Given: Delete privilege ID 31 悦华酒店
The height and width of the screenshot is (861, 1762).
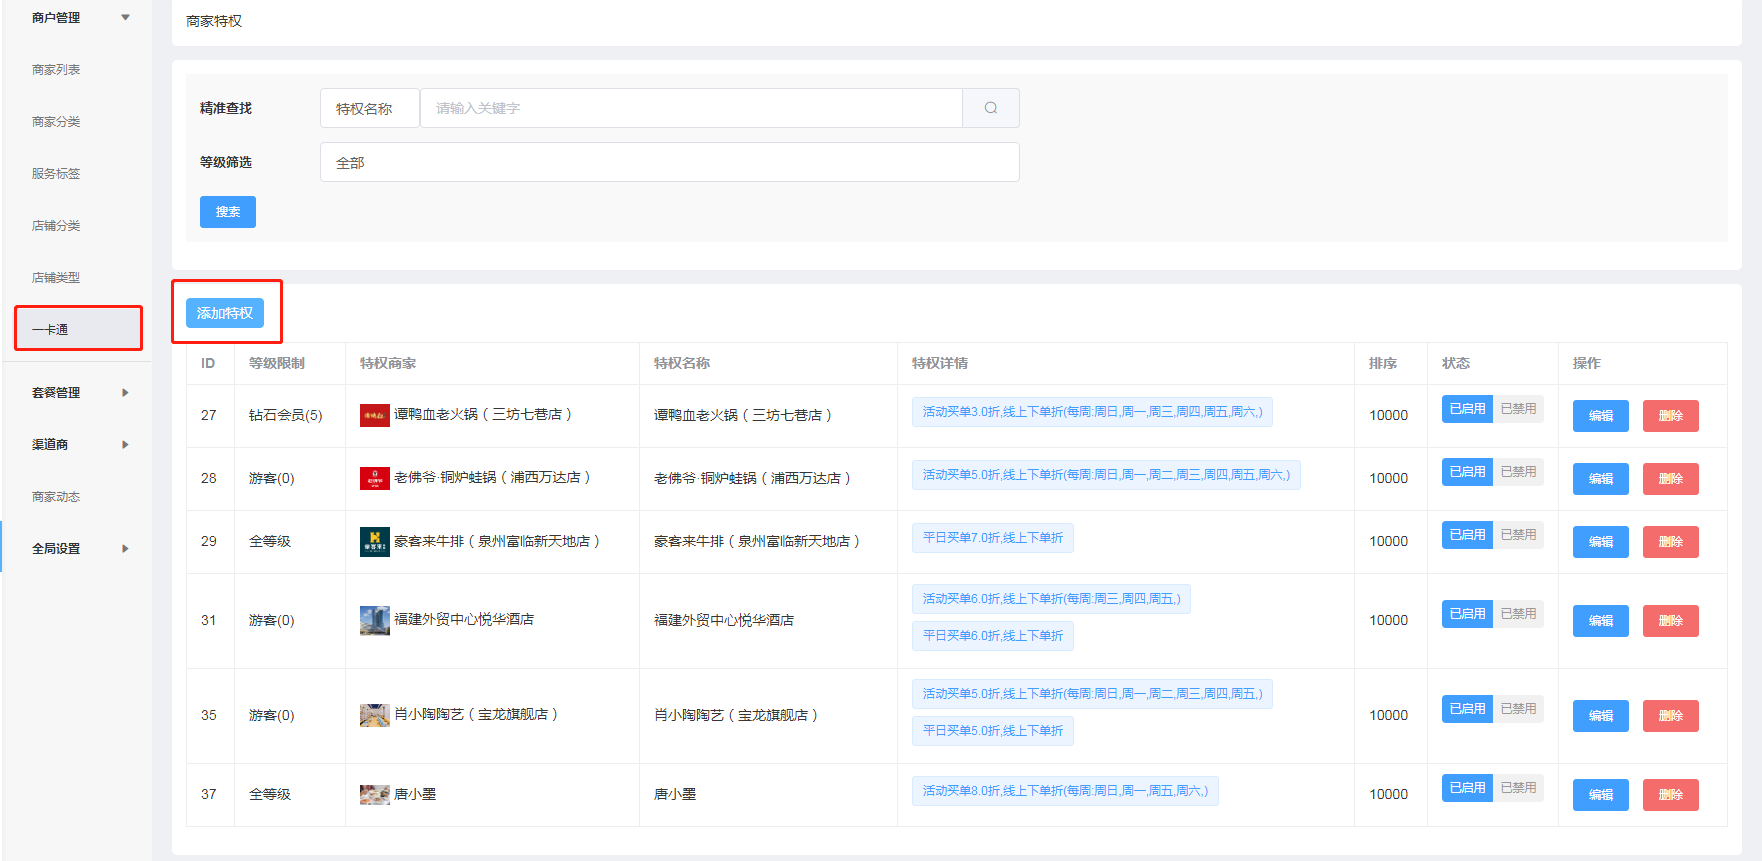Looking at the screenshot, I should (x=1670, y=621).
